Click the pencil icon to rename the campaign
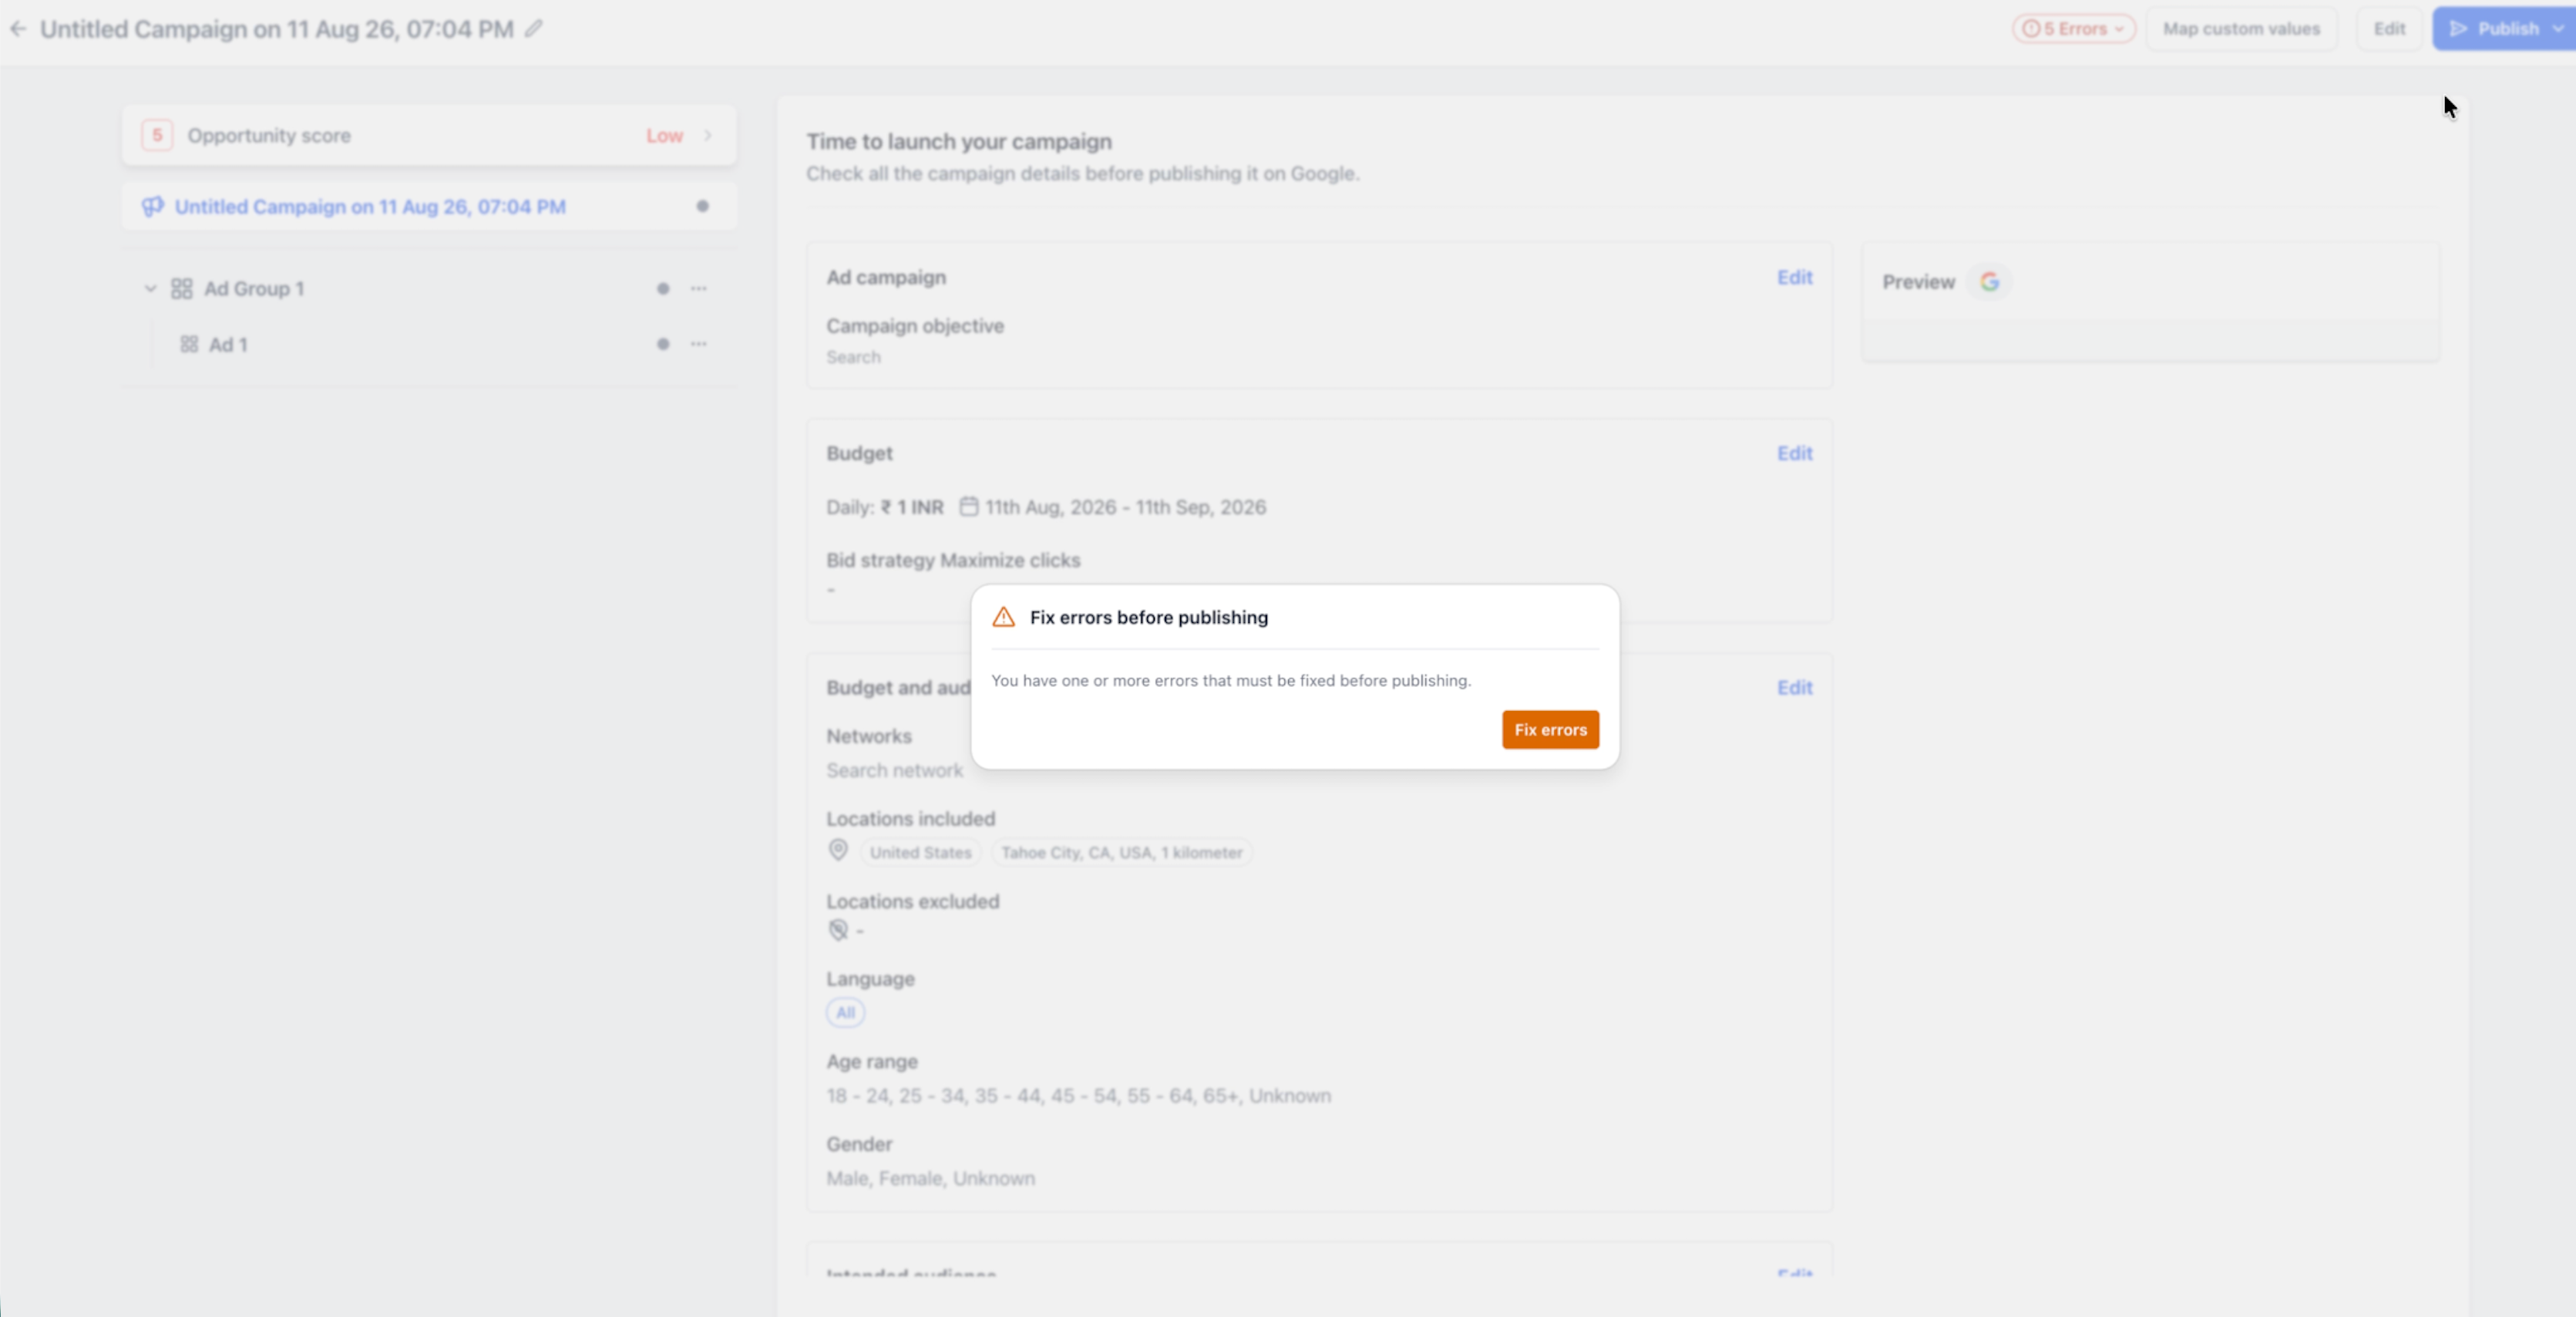This screenshot has height=1317, width=2576. tap(534, 29)
